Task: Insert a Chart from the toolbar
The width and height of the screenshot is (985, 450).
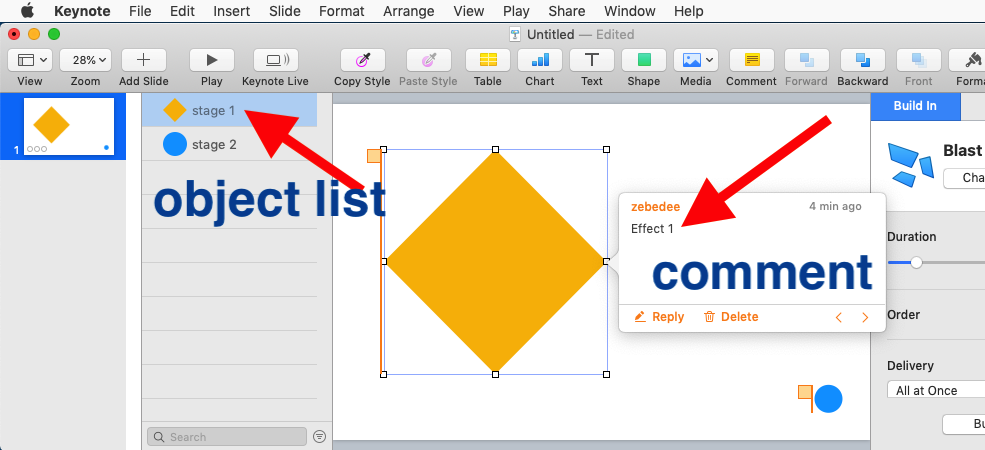Action: coord(540,60)
